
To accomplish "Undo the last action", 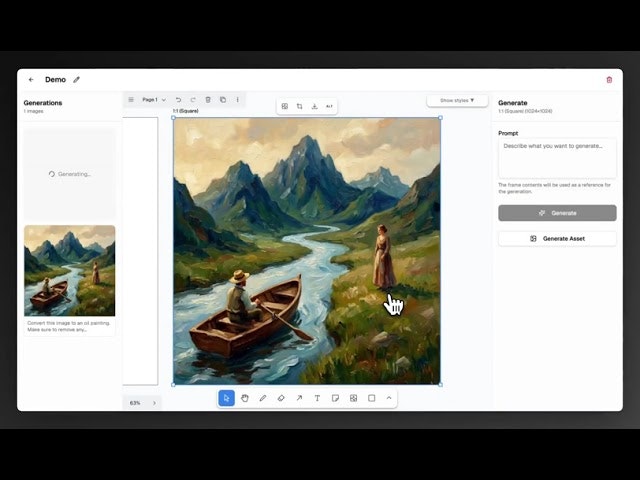I will pos(179,100).
